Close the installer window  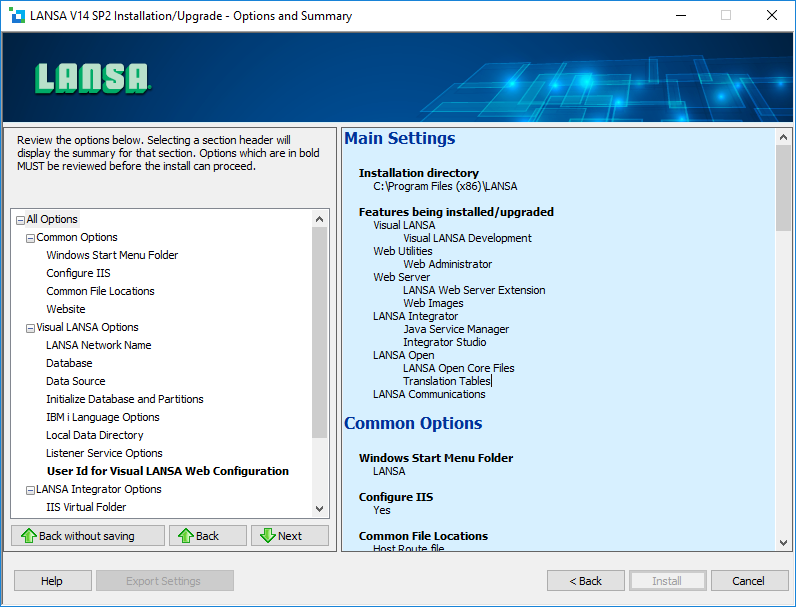772,15
